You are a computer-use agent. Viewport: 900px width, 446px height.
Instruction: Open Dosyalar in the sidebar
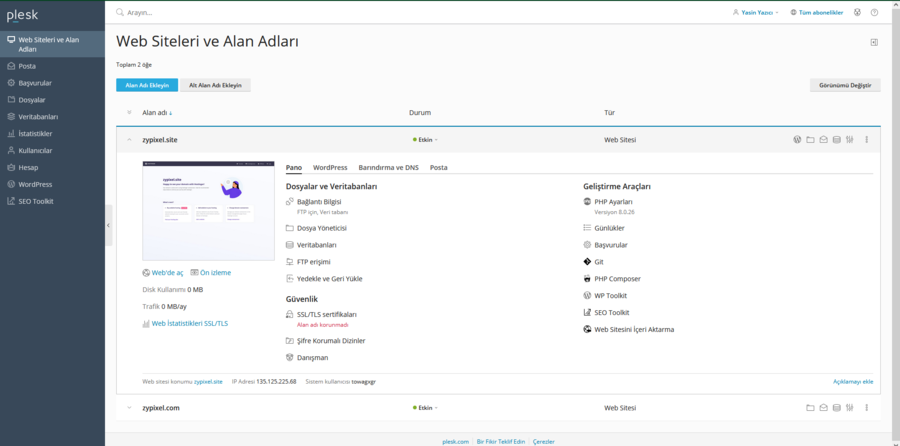coord(52,100)
